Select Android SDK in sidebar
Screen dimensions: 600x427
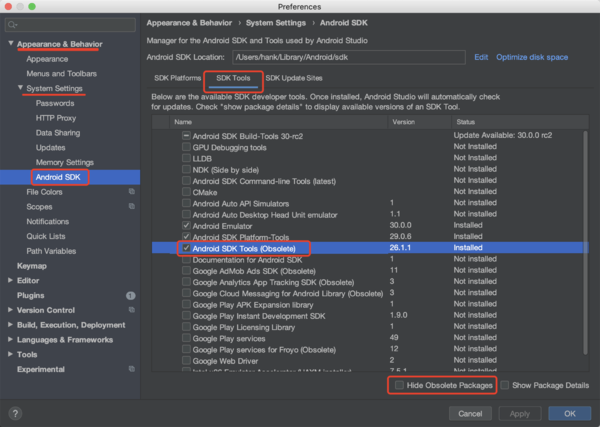tap(58, 177)
